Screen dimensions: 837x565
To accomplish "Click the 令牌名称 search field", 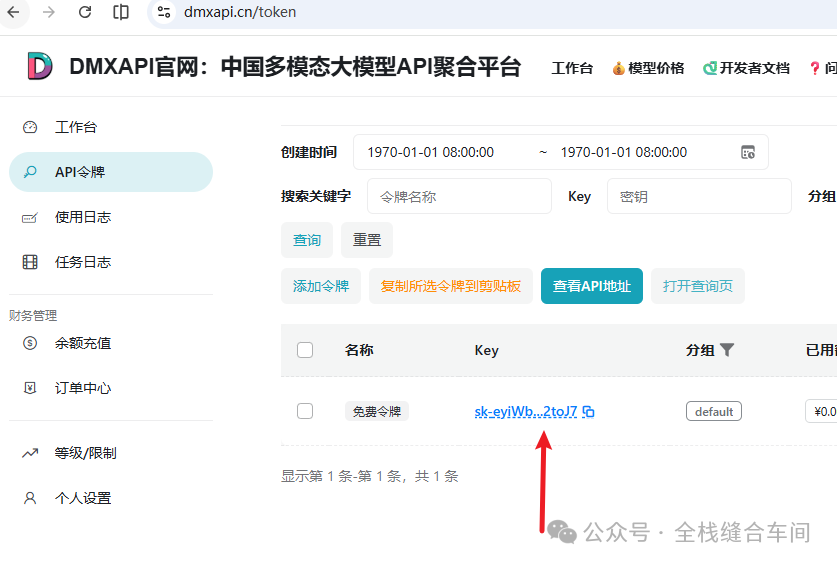I will [459, 197].
